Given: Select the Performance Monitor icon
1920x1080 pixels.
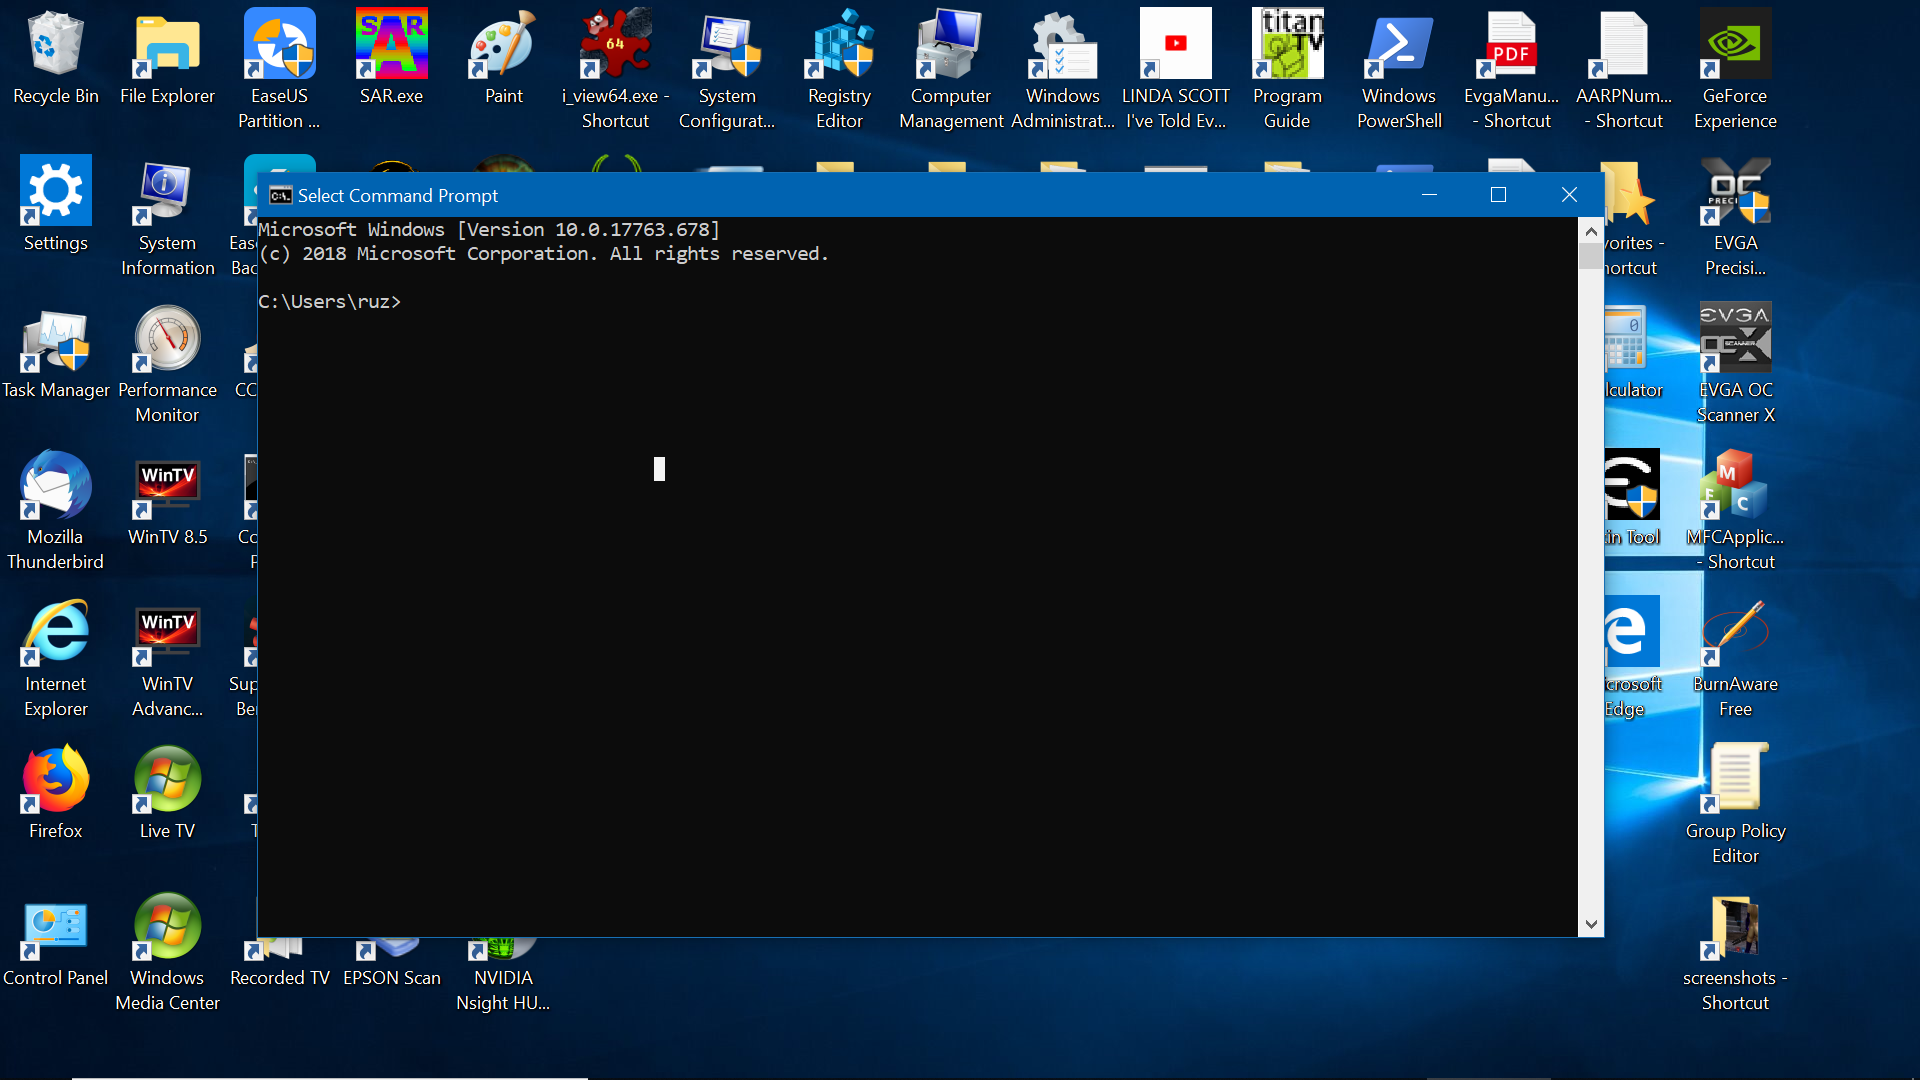Looking at the screenshot, I should click(167, 340).
